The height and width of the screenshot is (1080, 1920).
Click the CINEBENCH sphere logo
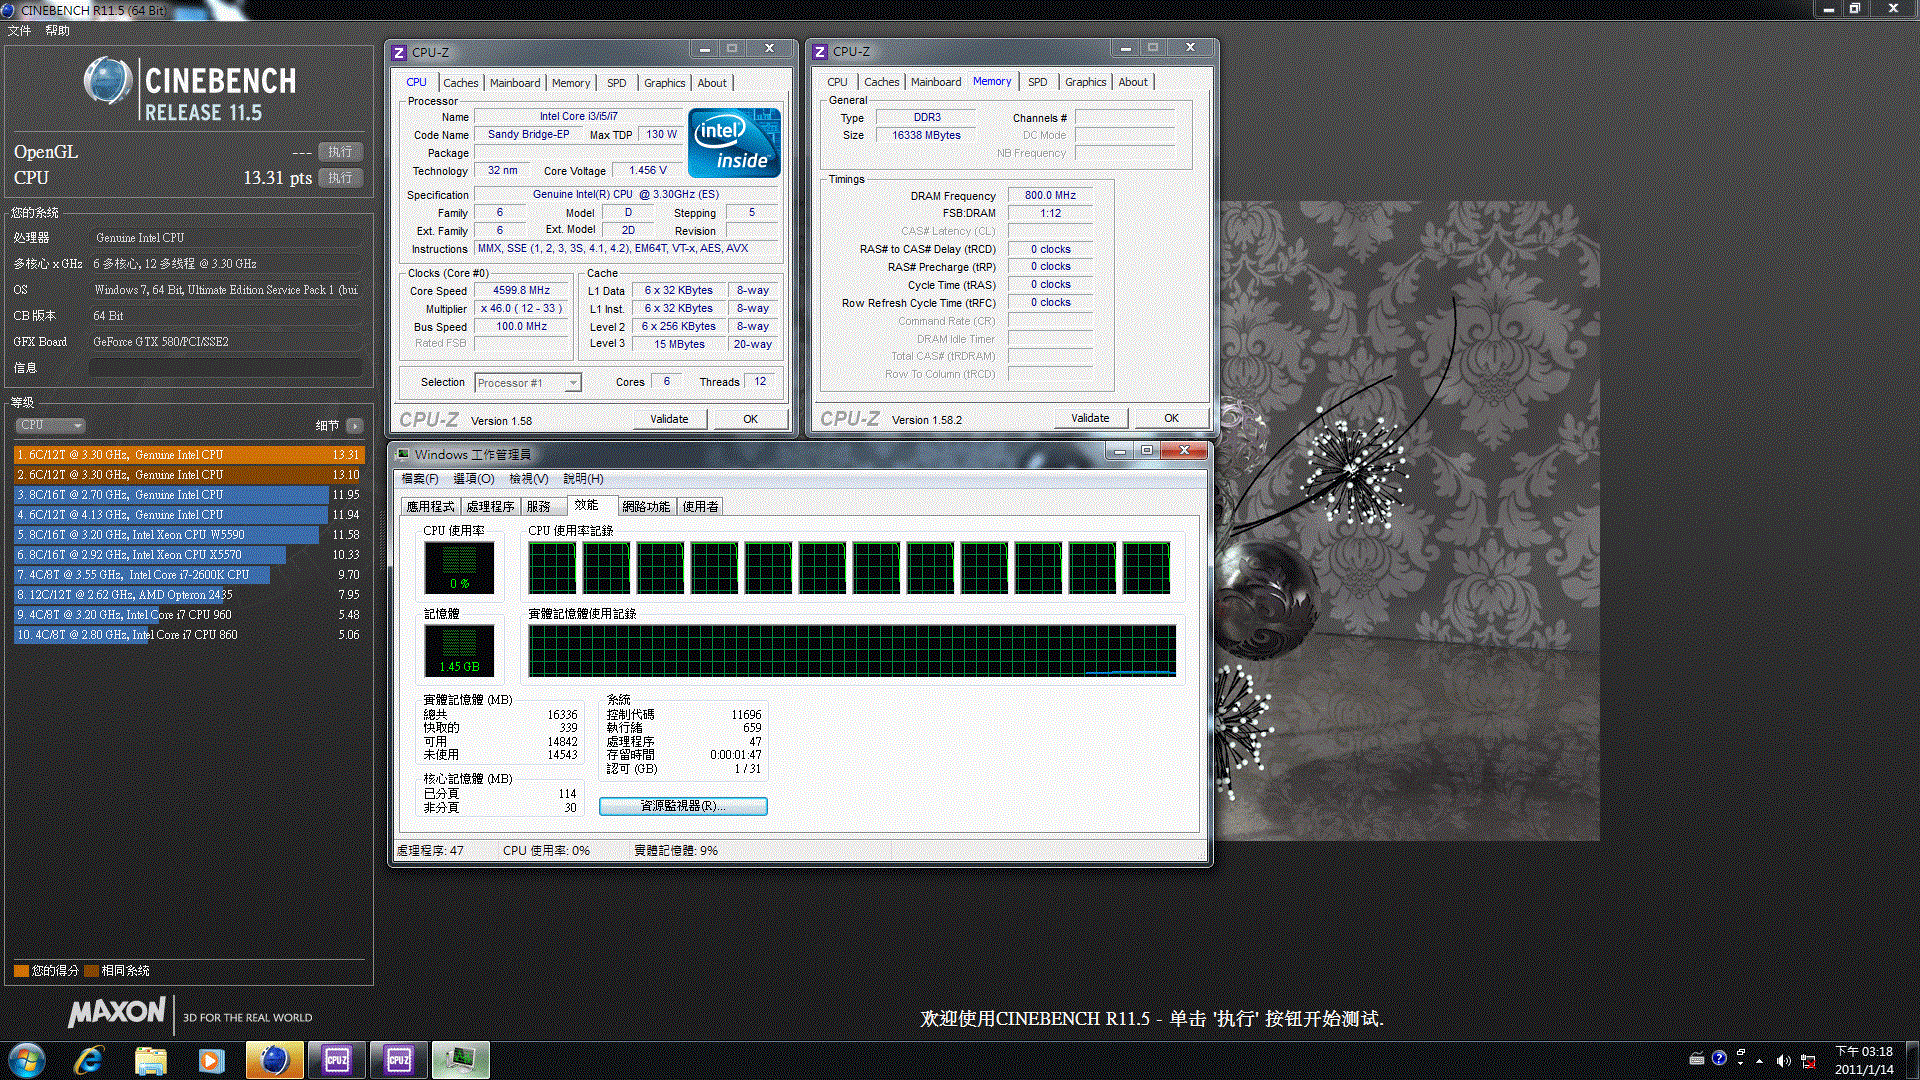pyautogui.click(x=108, y=81)
